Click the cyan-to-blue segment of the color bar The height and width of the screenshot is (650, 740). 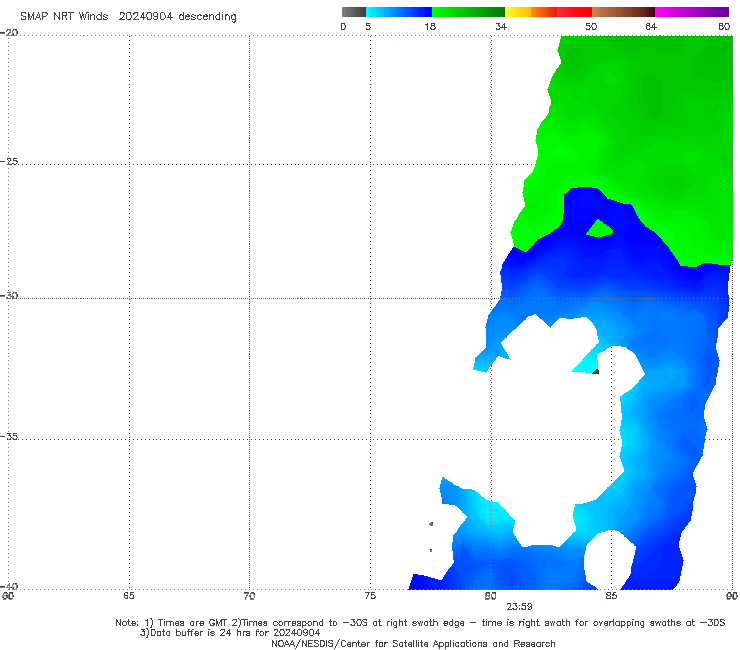pyautogui.click(x=399, y=12)
